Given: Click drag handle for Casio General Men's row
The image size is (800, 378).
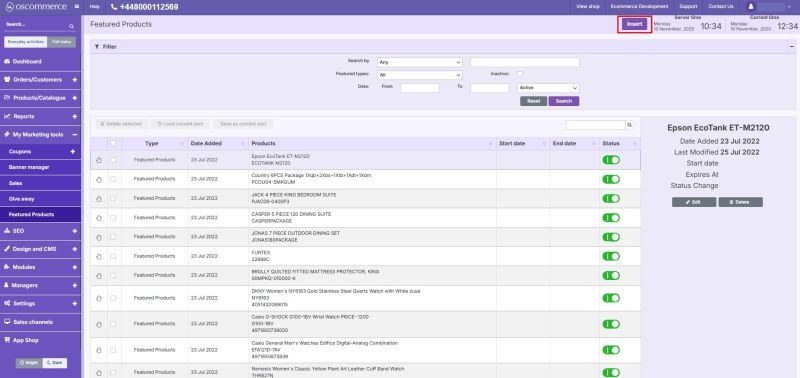Looking at the screenshot, I should [98, 350].
